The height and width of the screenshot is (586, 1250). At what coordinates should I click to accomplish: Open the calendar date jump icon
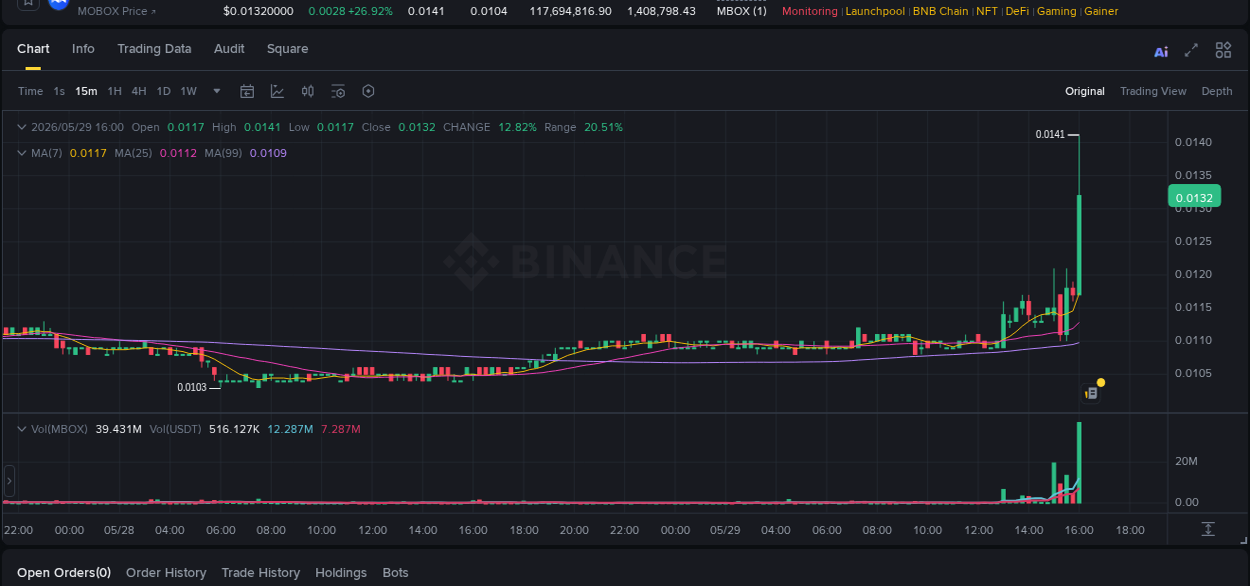coord(247,91)
